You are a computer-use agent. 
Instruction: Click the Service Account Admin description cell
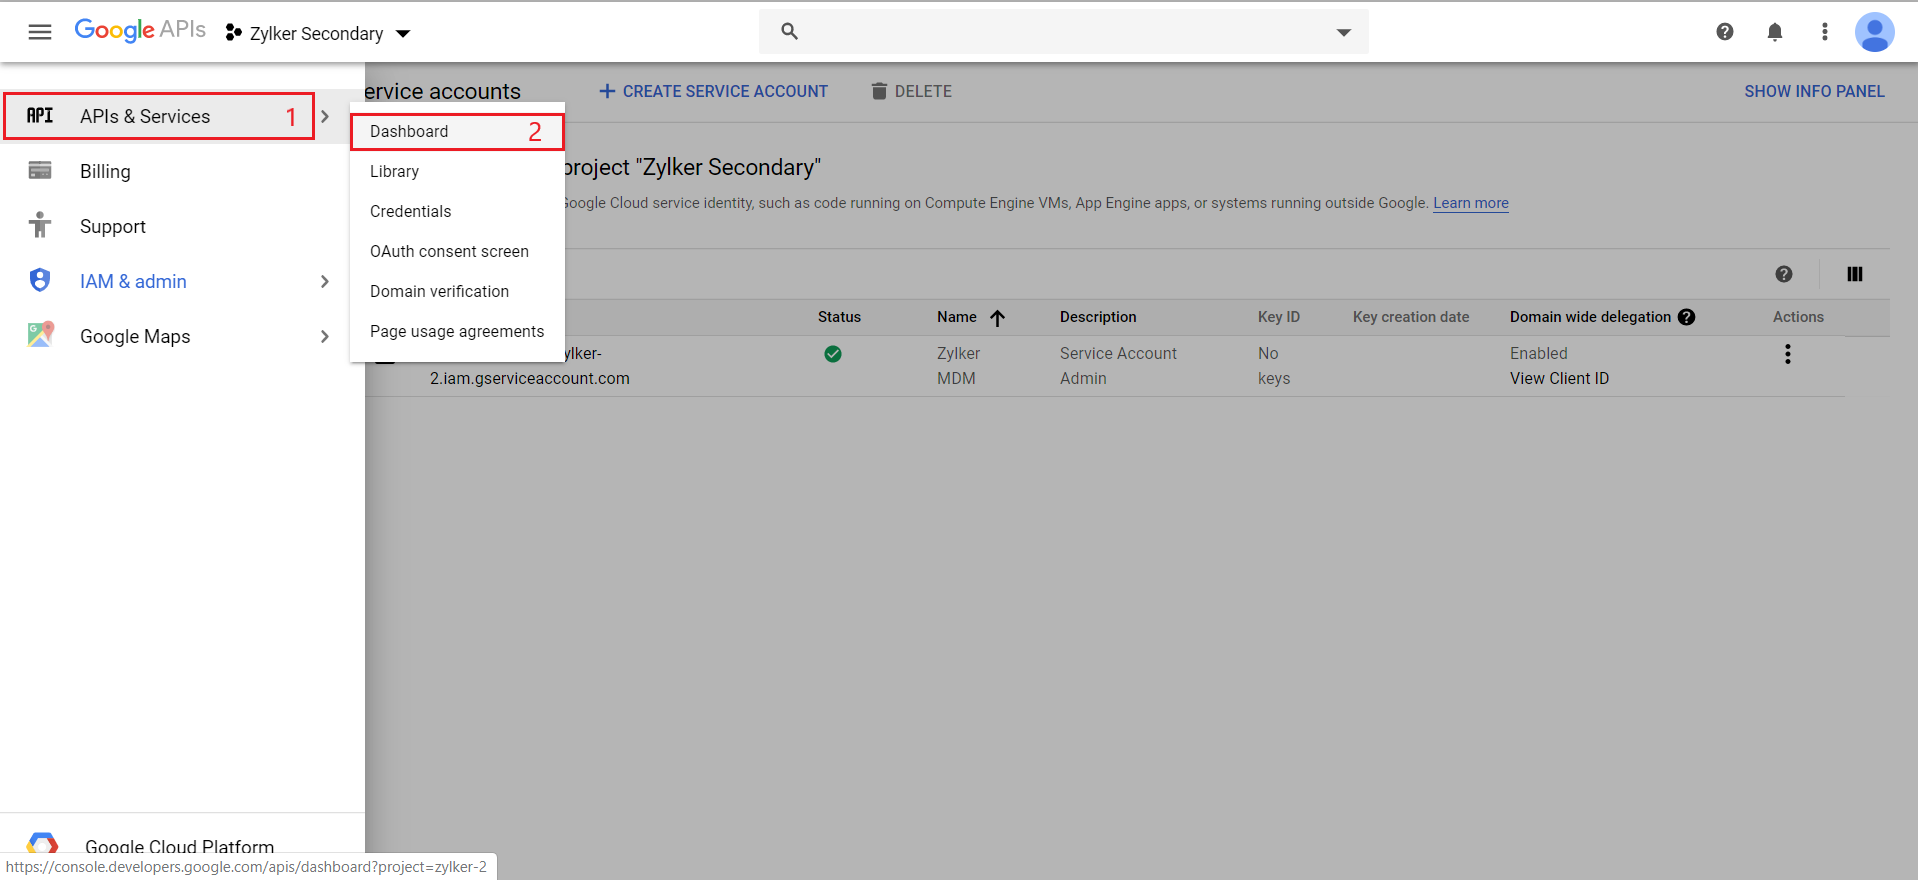(1118, 366)
